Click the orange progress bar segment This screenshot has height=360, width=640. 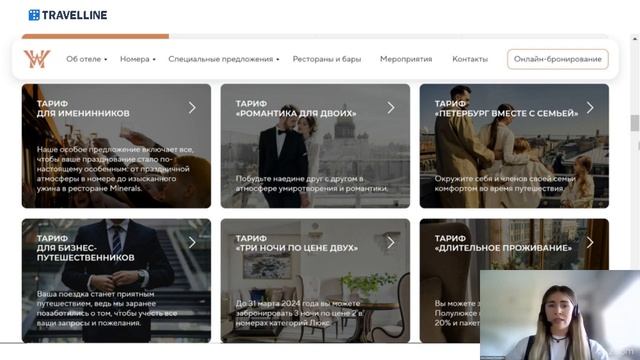click(96, 36)
